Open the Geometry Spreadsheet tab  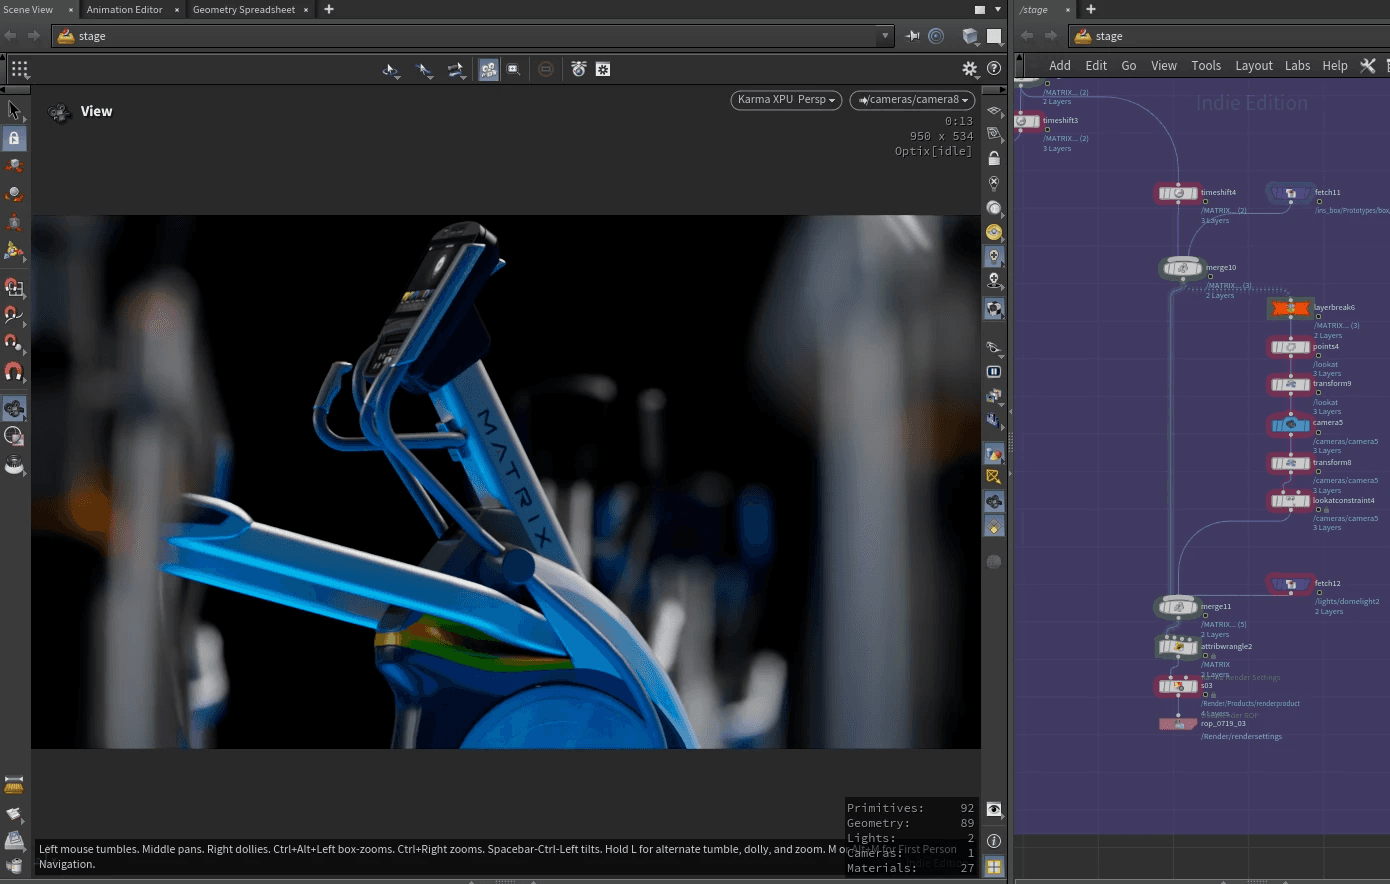pyautogui.click(x=244, y=9)
